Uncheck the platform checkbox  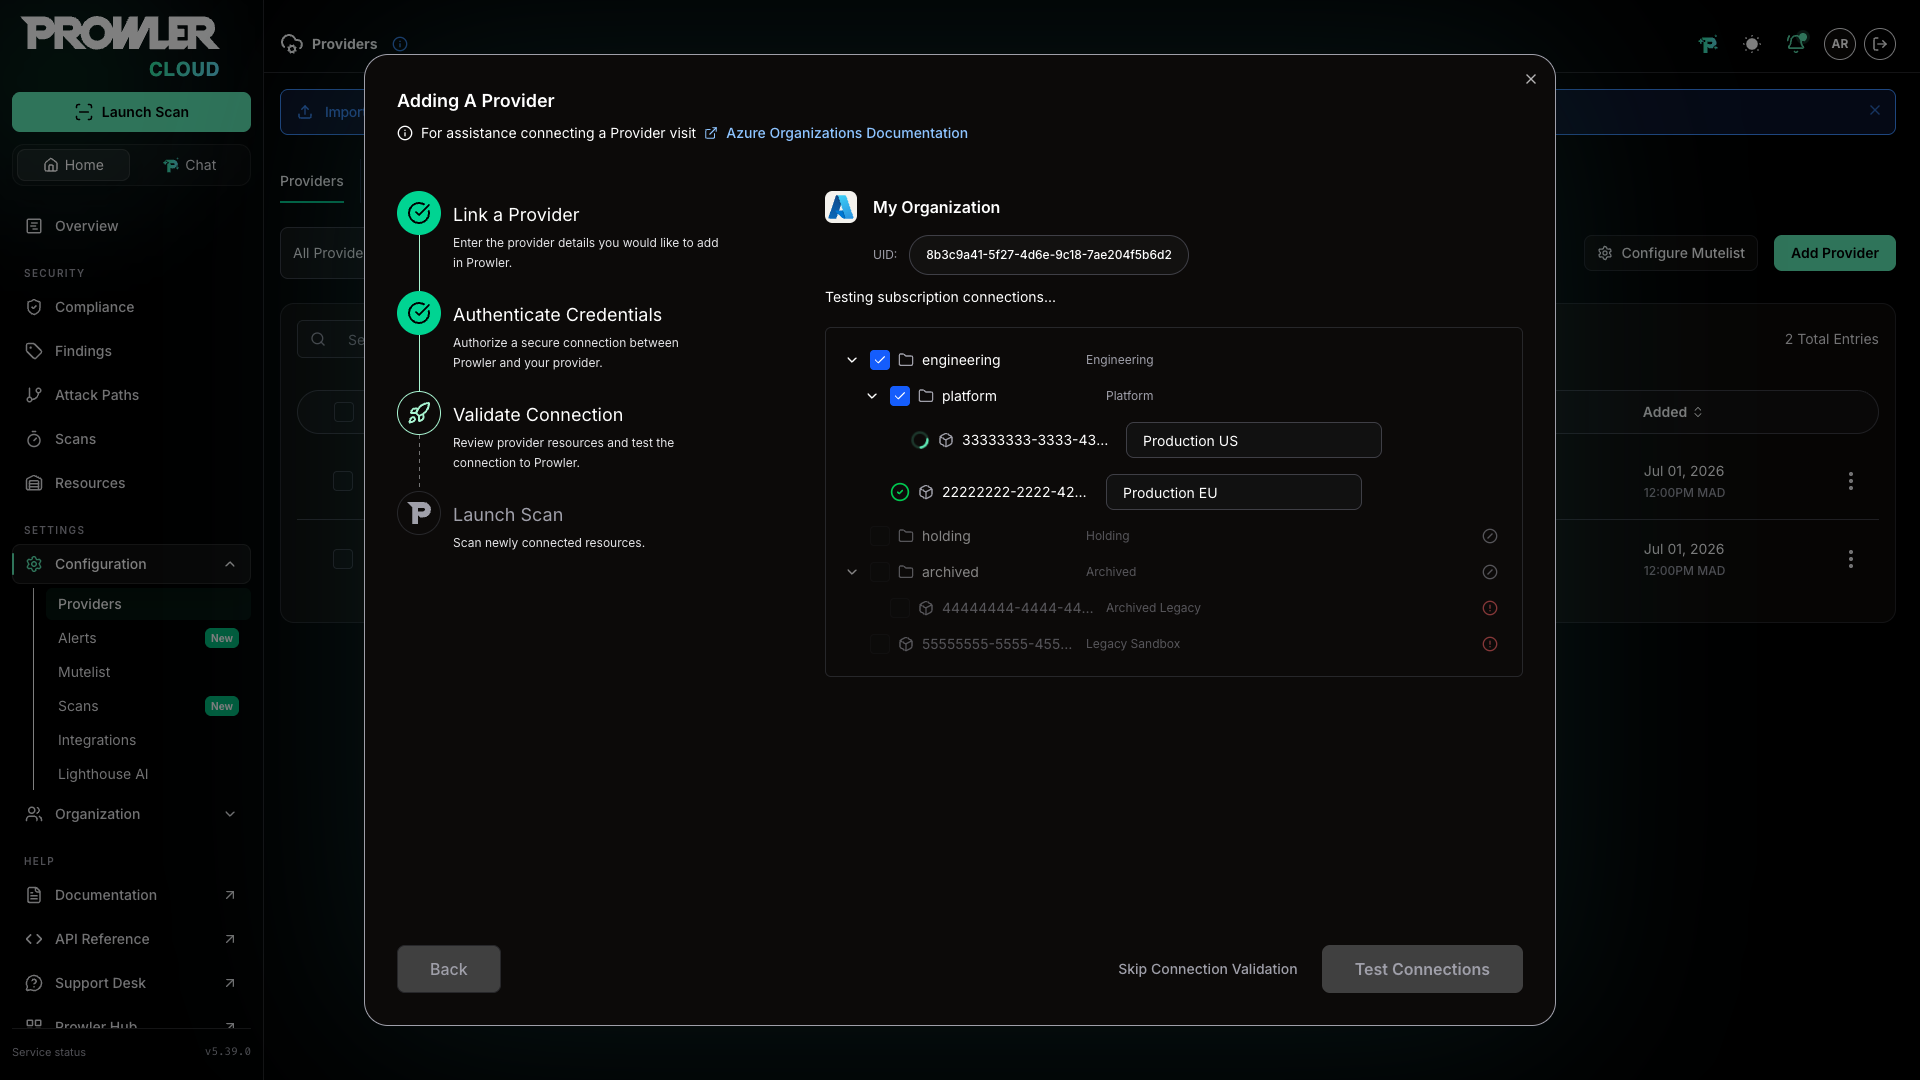click(900, 396)
